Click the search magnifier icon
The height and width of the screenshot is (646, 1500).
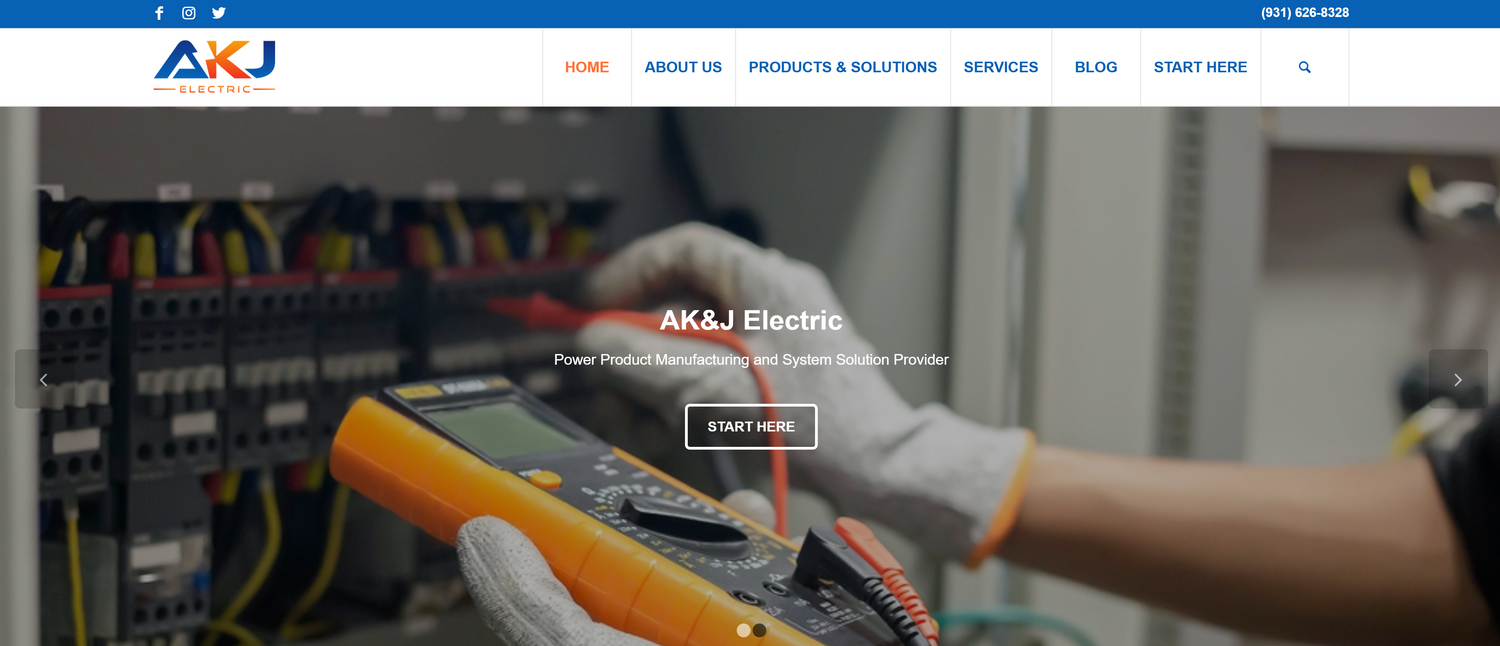[x=1304, y=67]
